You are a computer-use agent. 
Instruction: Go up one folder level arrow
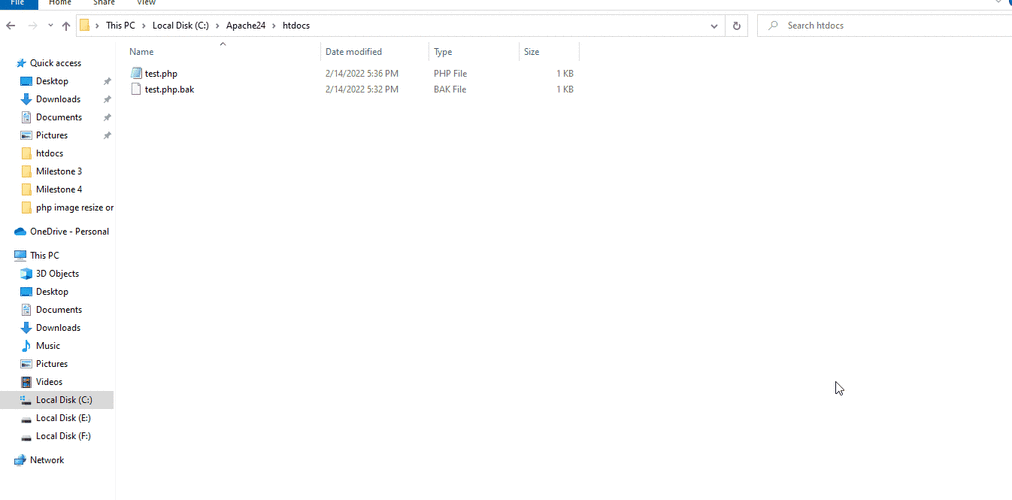[66, 26]
